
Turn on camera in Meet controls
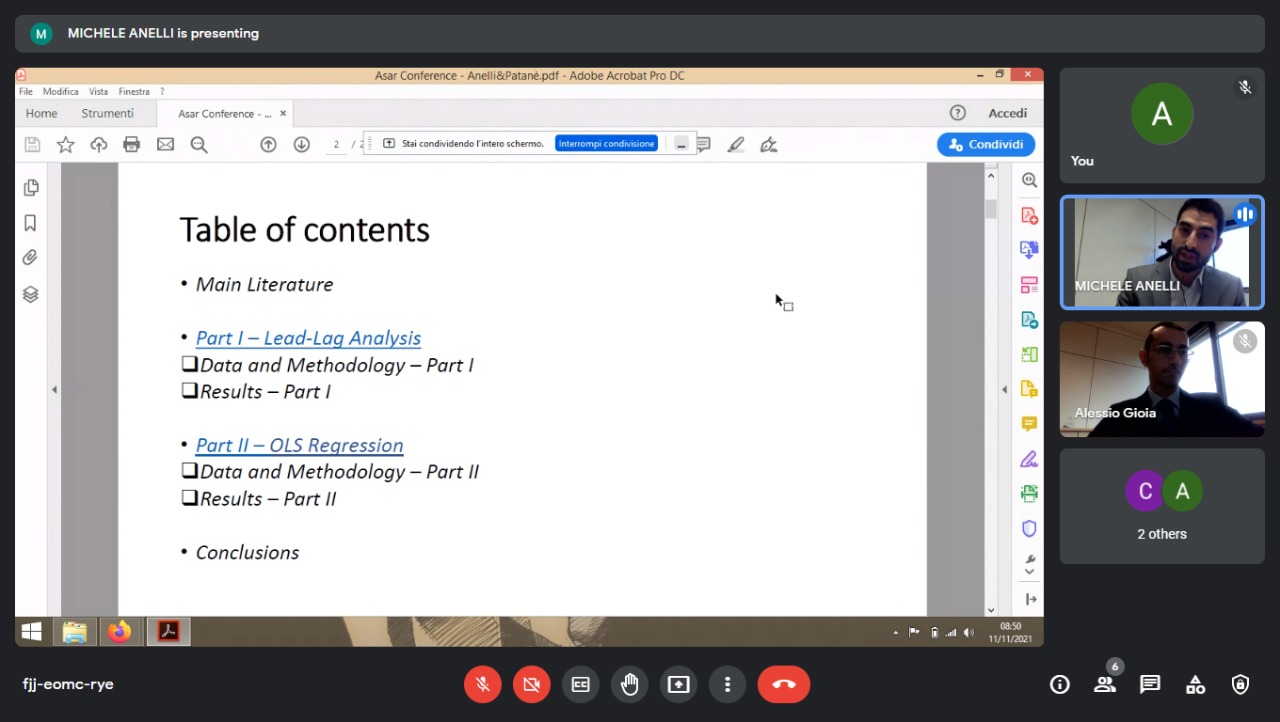pyautogui.click(x=531, y=685)
